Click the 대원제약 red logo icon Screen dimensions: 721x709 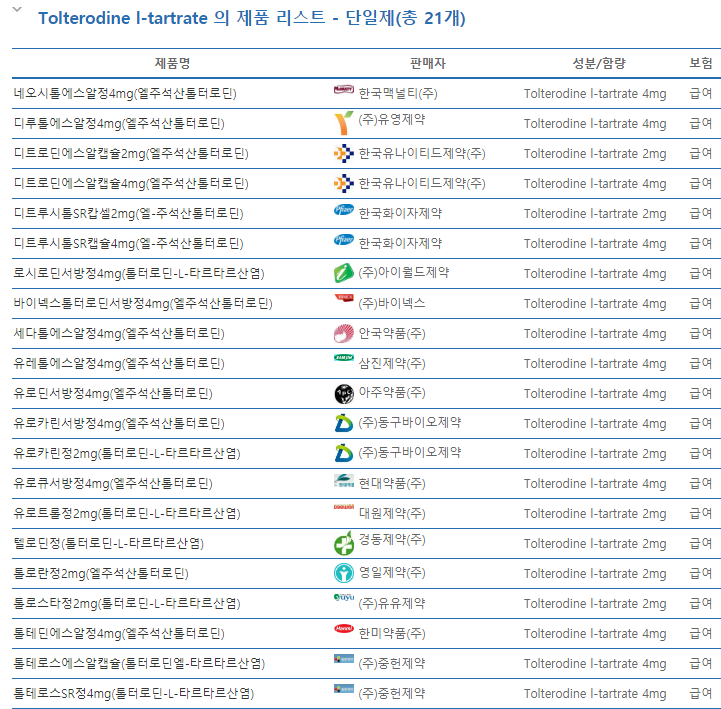tap(343, 507)
